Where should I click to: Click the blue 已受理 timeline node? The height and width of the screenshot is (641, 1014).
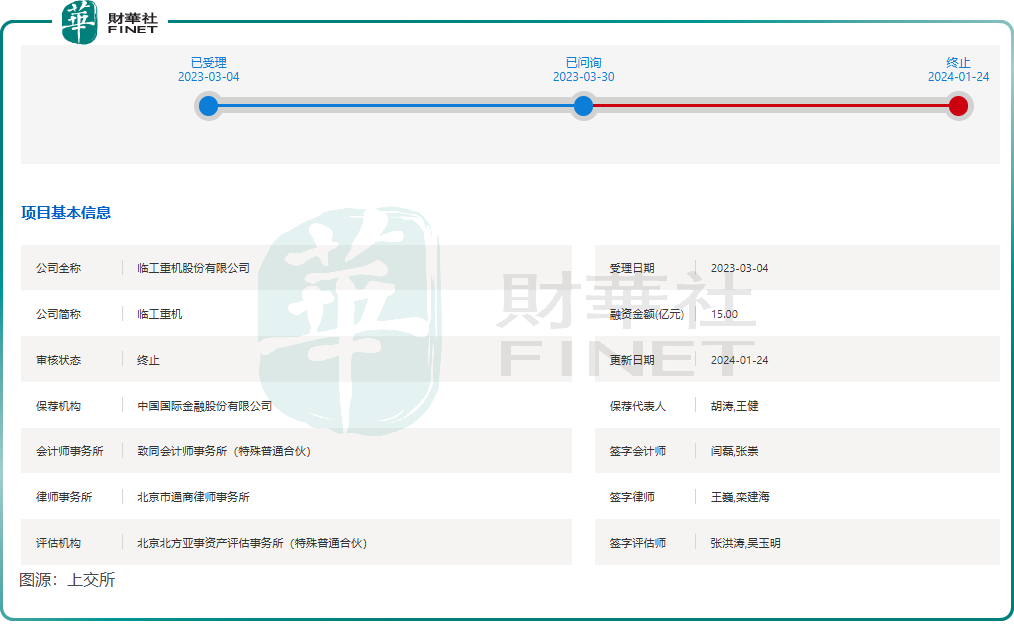pyautogui.click(x=208, y=106)
